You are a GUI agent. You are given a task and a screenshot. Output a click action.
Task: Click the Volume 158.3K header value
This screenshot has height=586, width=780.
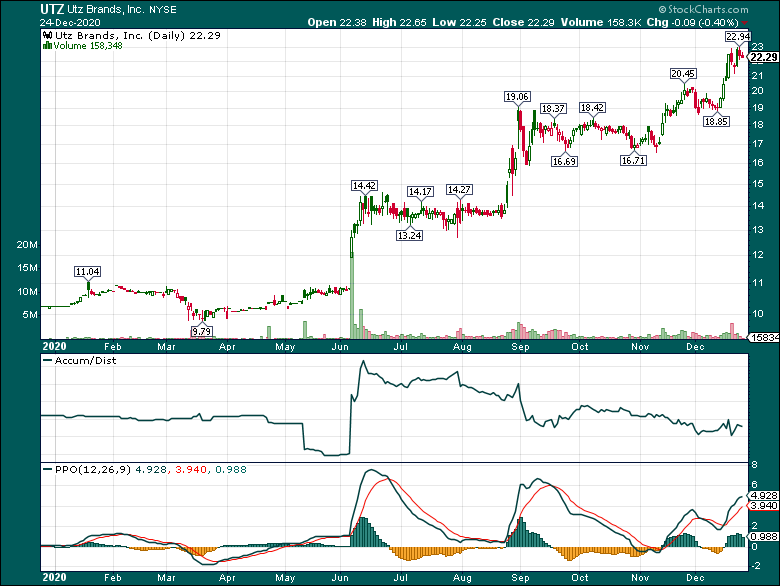pyautogui.click(x=601, y=22)
